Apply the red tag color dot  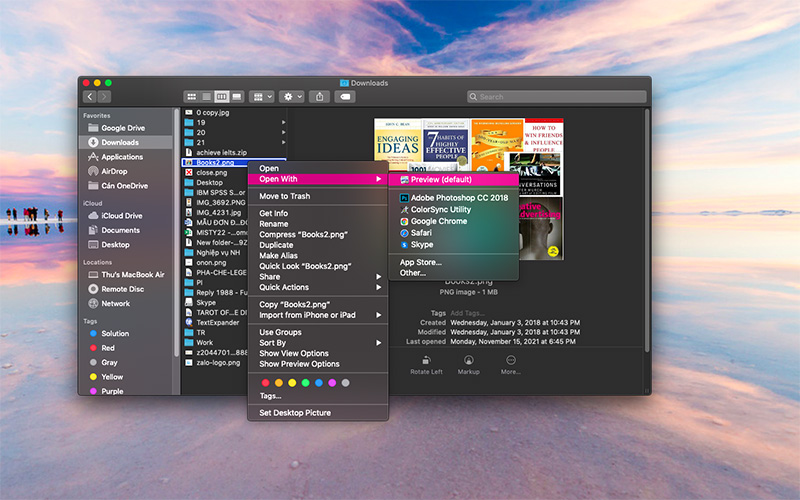tap(265, 382)
